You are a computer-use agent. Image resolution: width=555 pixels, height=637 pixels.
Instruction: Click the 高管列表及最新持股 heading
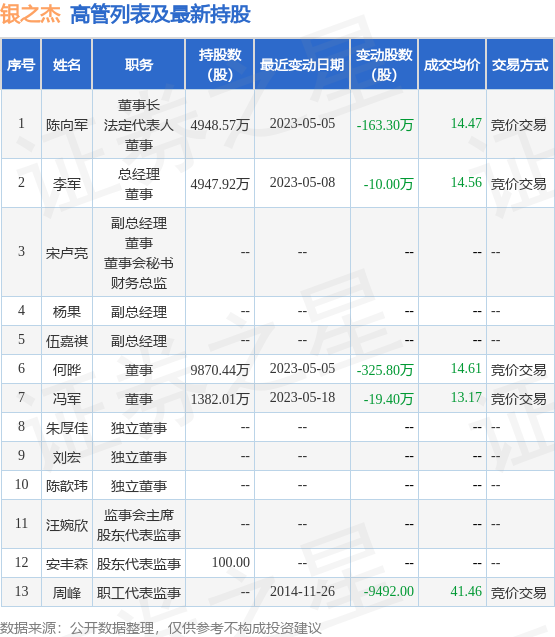[160, 15]
